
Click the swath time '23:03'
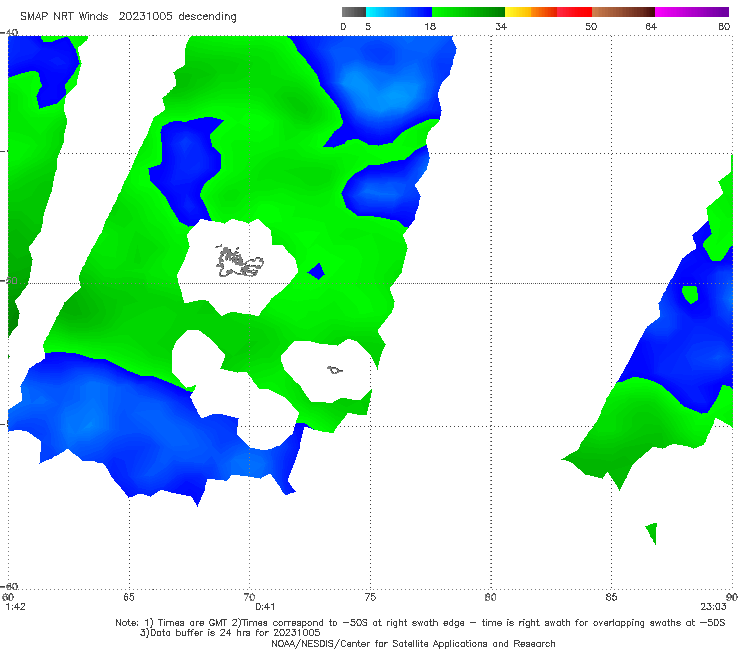(x=713, y=607)
